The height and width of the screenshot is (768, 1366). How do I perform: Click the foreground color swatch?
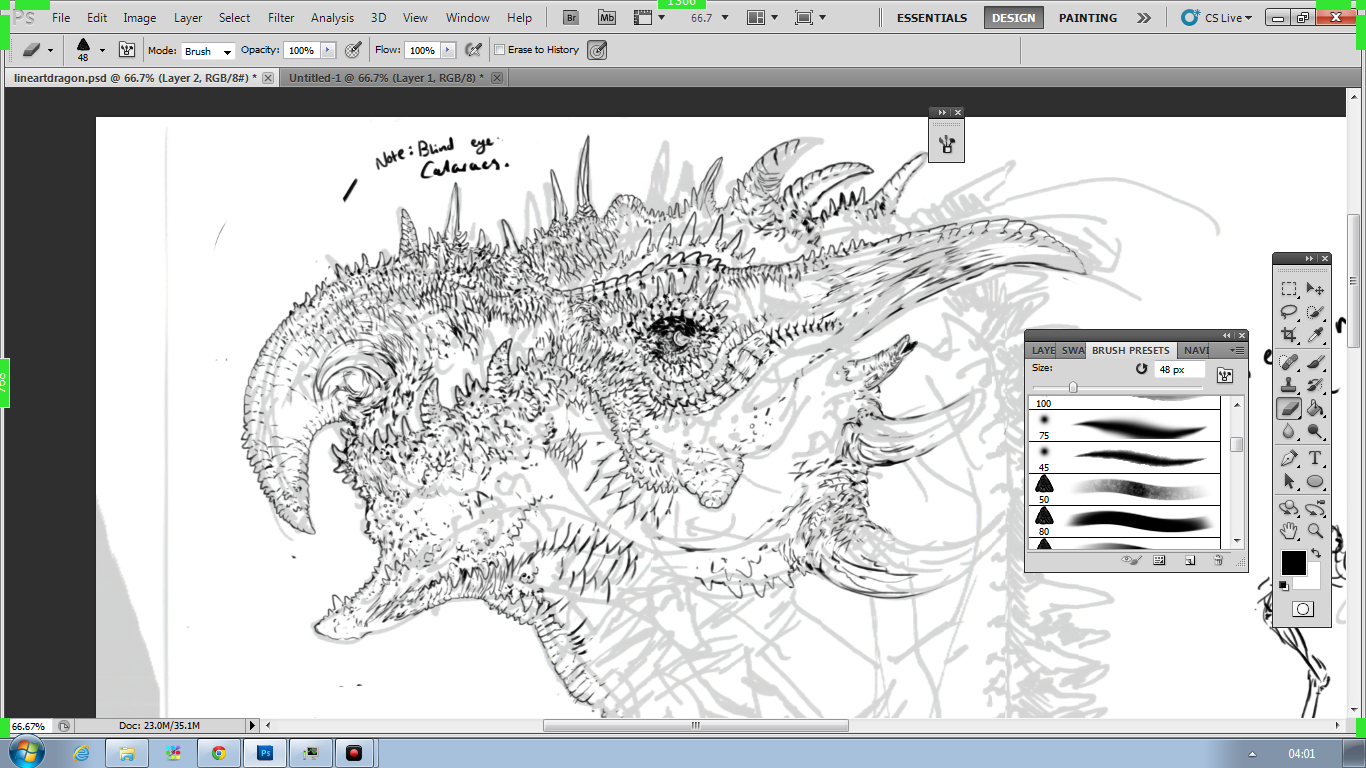[x=1293, y=563]
